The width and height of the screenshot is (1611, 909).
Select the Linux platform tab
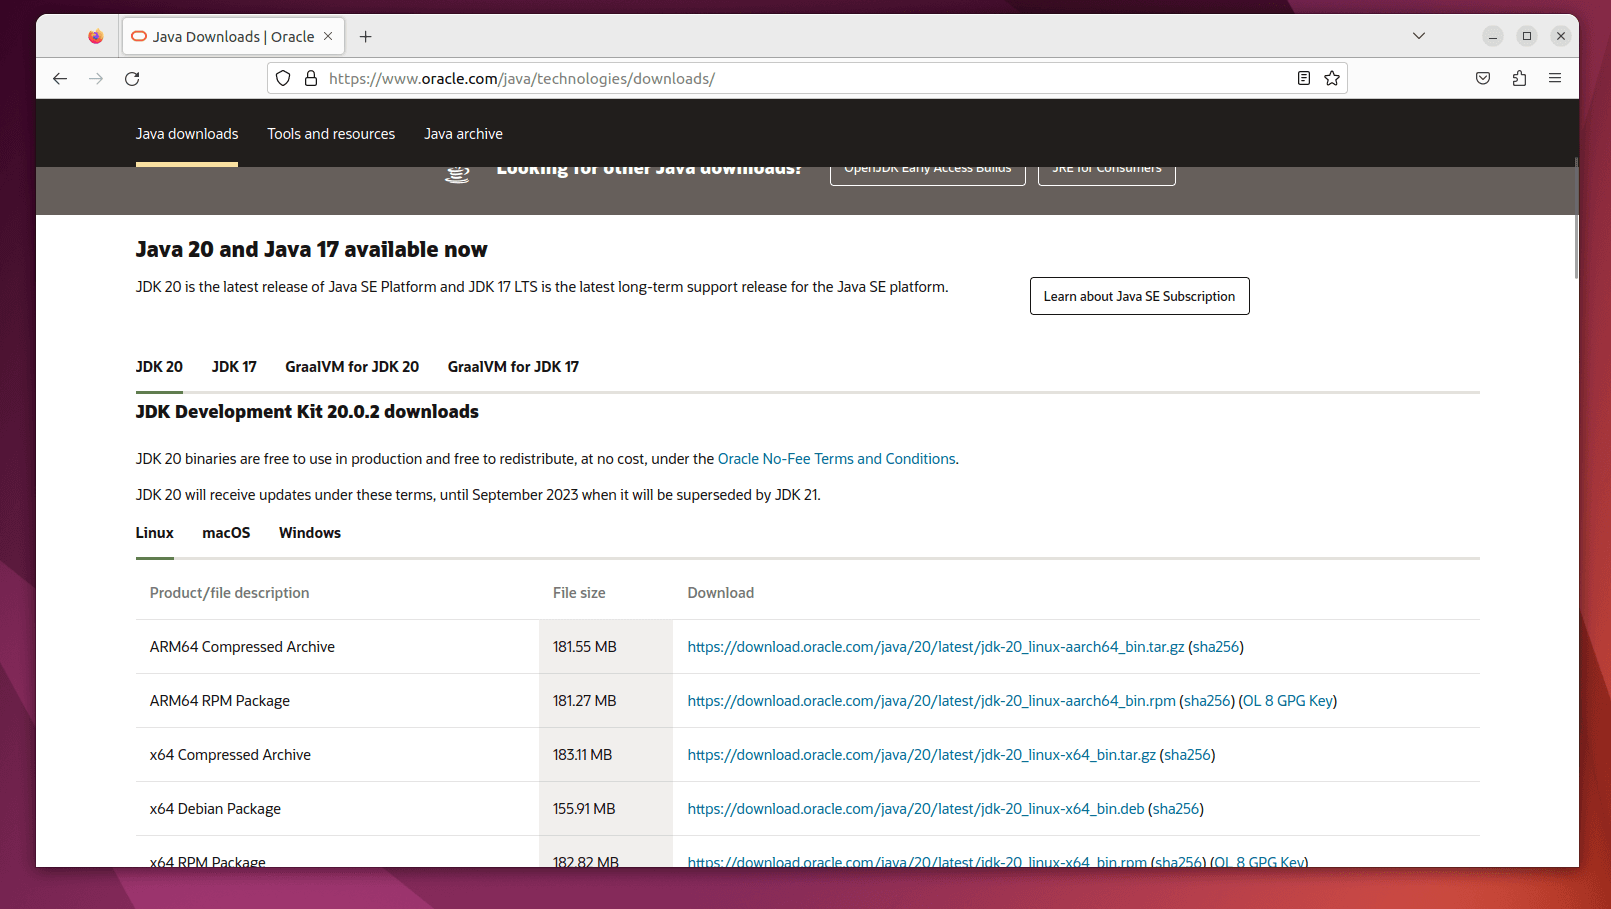[155, 533]
